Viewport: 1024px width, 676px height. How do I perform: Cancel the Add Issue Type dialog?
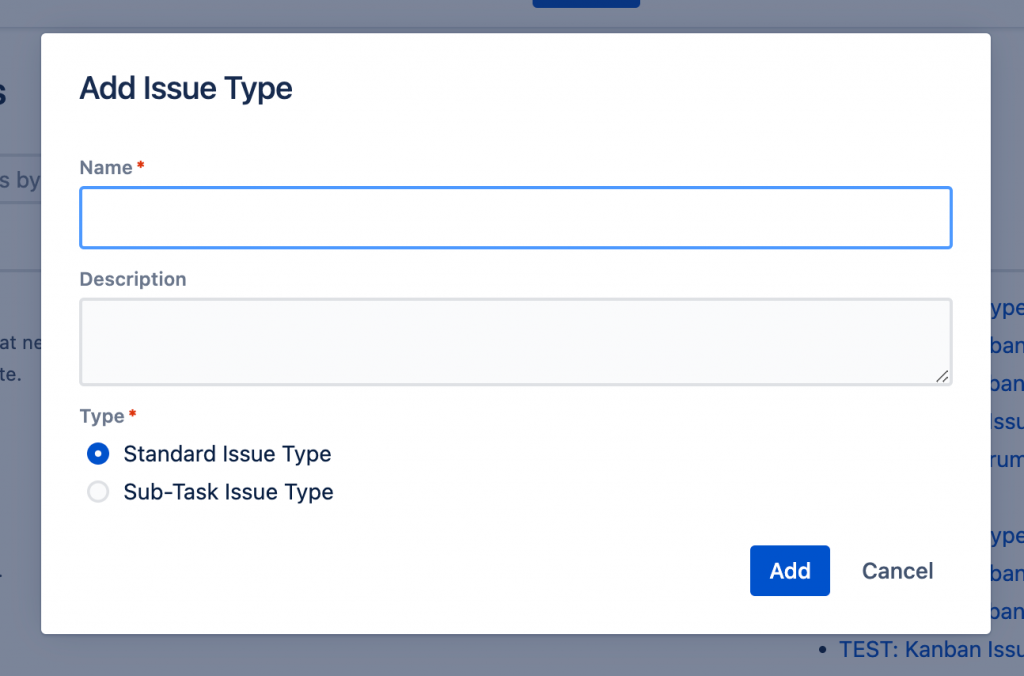(x=897, y=571)
